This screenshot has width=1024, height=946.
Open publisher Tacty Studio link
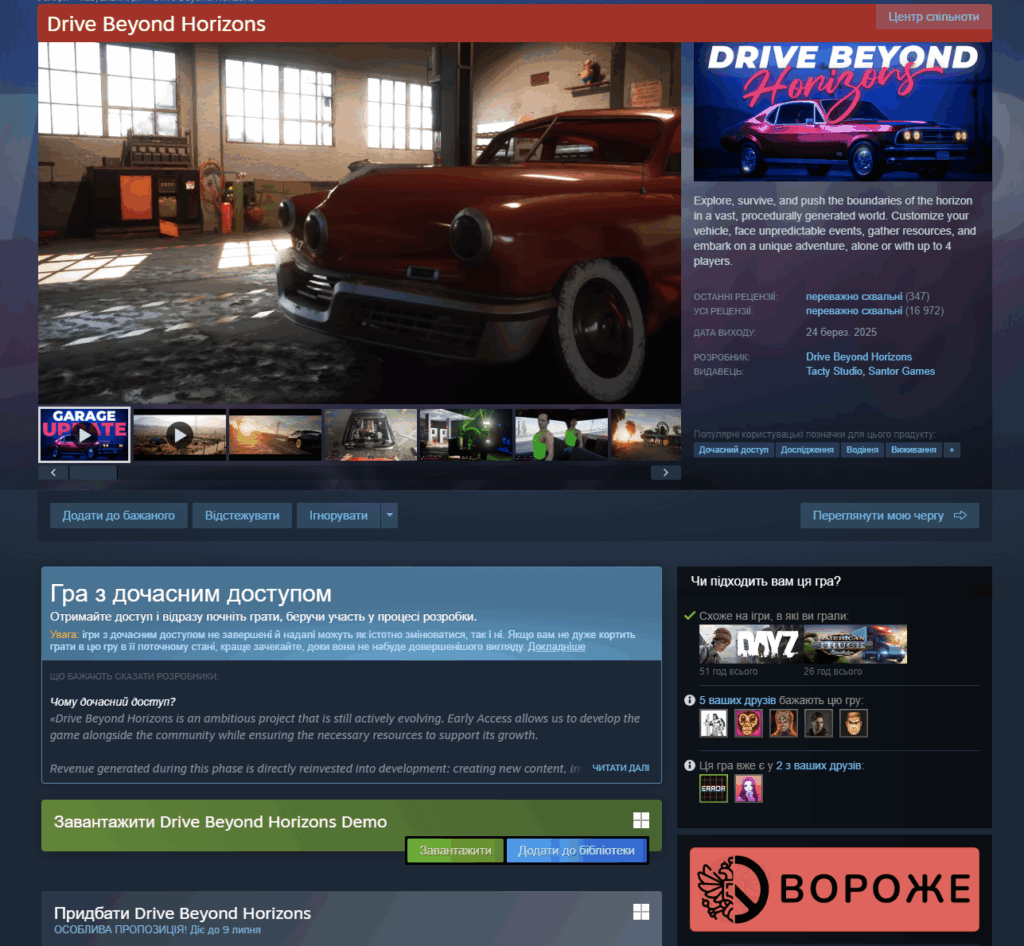(x=834, y=371)
